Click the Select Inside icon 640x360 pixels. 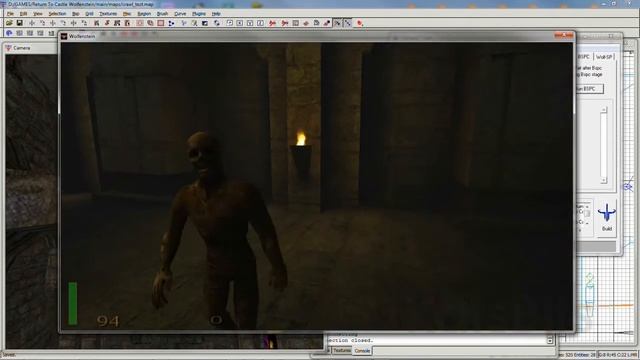coord(127,23)
